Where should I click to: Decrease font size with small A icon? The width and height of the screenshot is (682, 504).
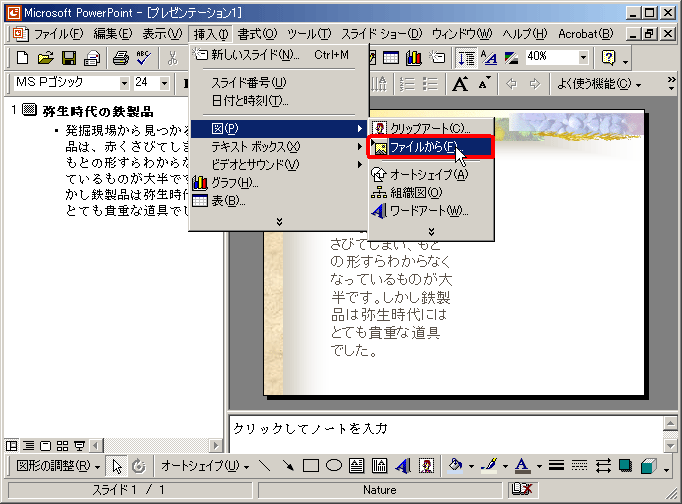pyautogui.click(x=484, y=83)
